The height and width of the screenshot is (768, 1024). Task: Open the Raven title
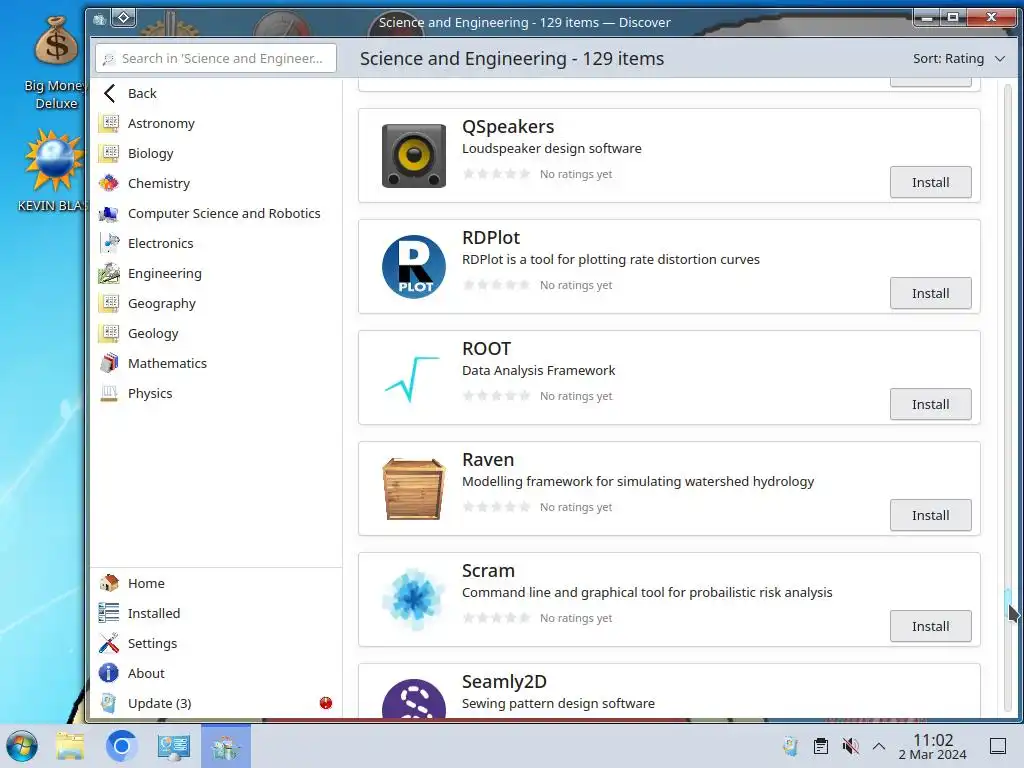(x=488, y=460)
